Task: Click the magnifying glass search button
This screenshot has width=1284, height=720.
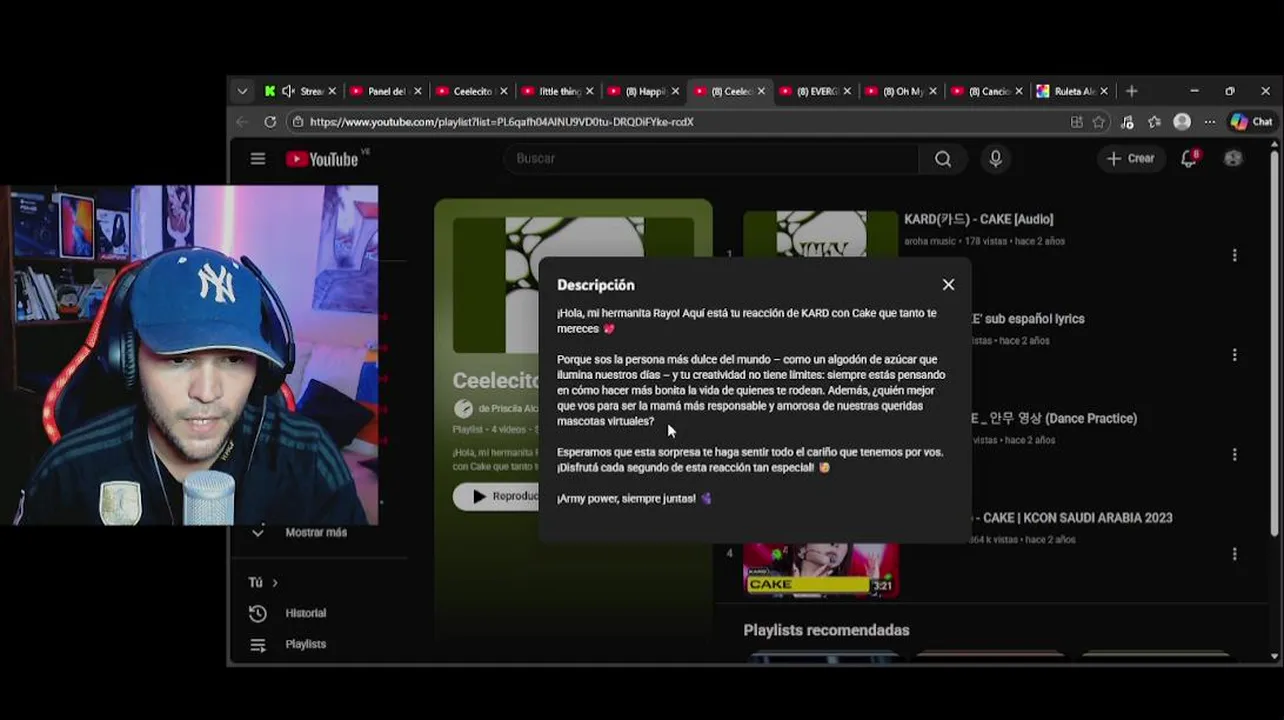Action: pos(943,158)
